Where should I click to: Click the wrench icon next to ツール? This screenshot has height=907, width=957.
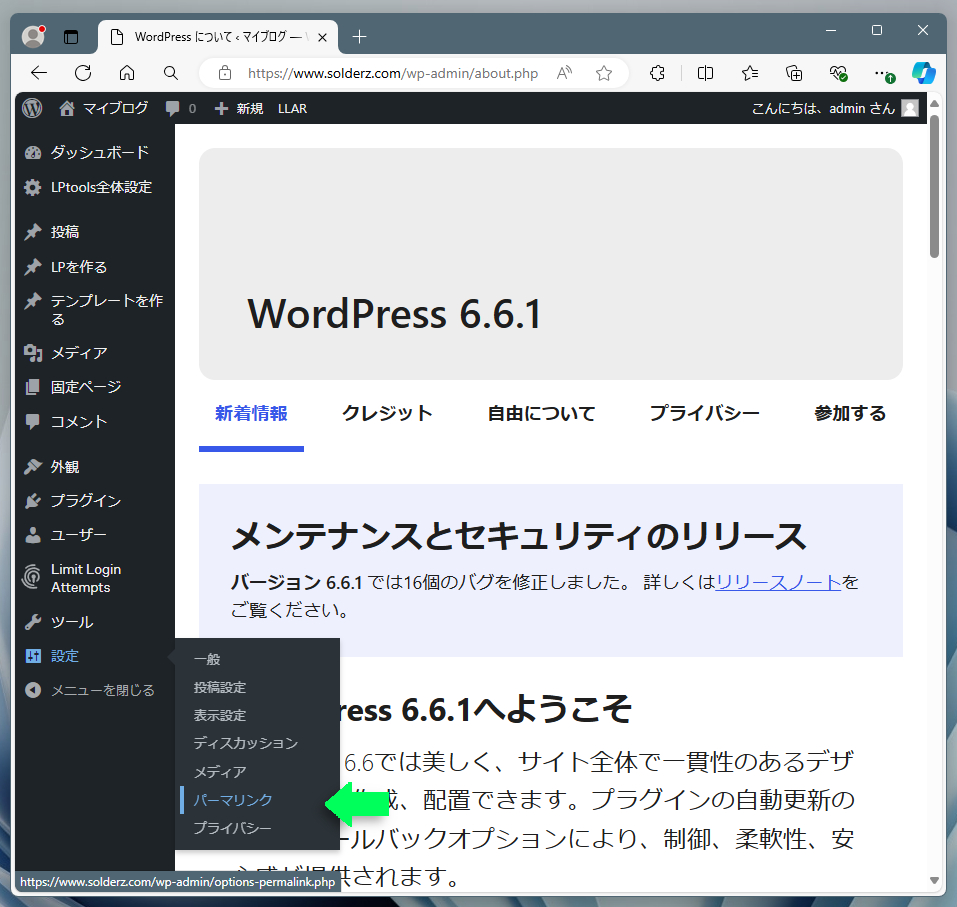tap(32, 622)
